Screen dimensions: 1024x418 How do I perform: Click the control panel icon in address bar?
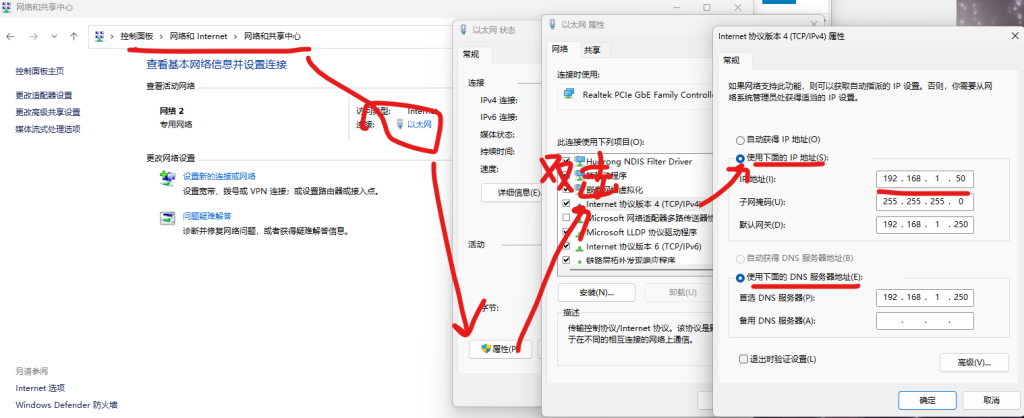[99, 37]
